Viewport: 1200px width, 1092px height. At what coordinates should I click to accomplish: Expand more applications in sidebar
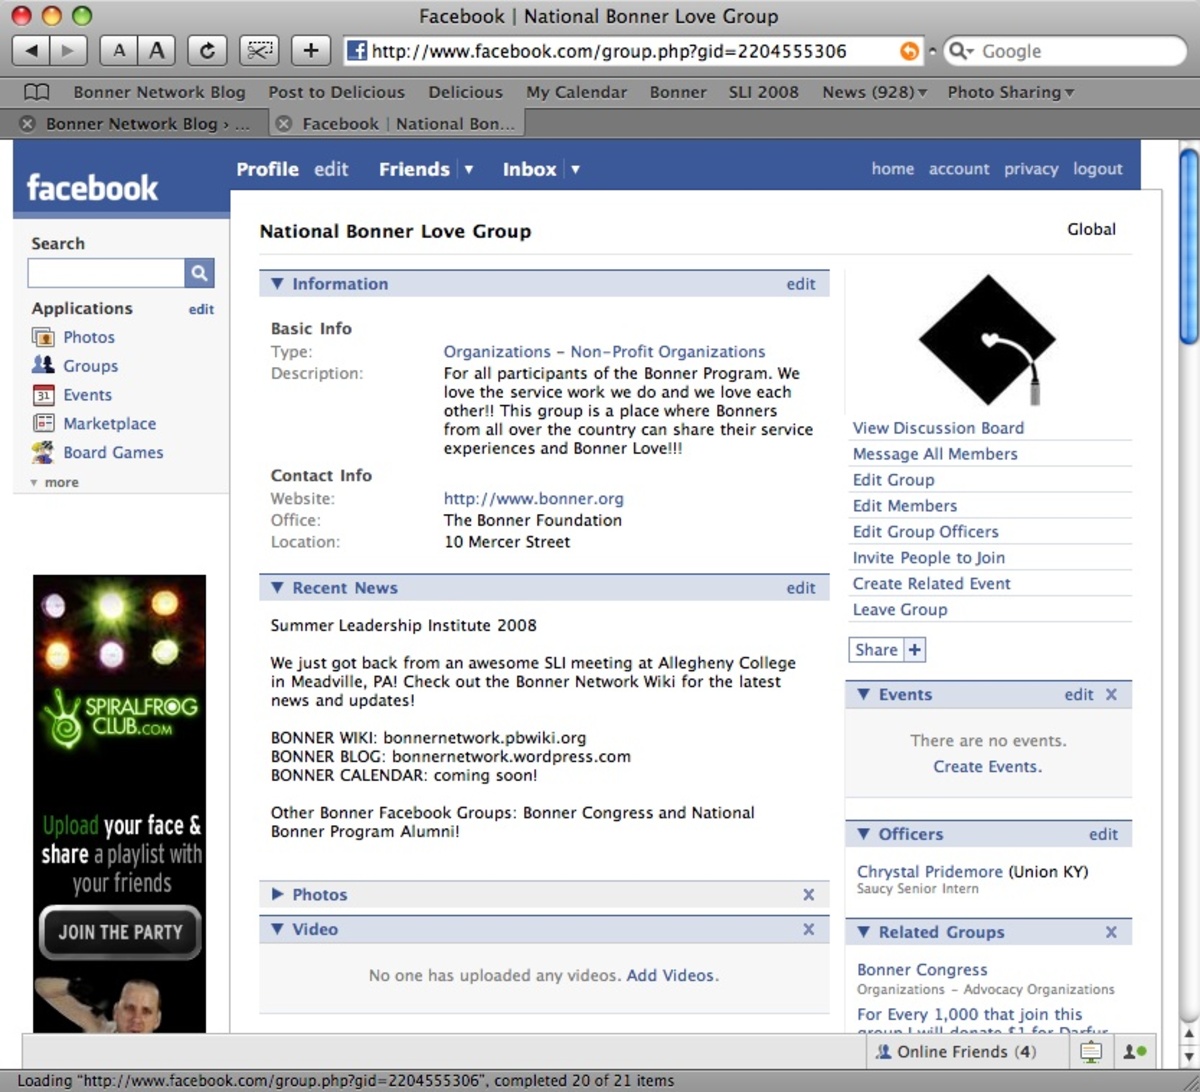pyautogui.click(x=54, y=482)
